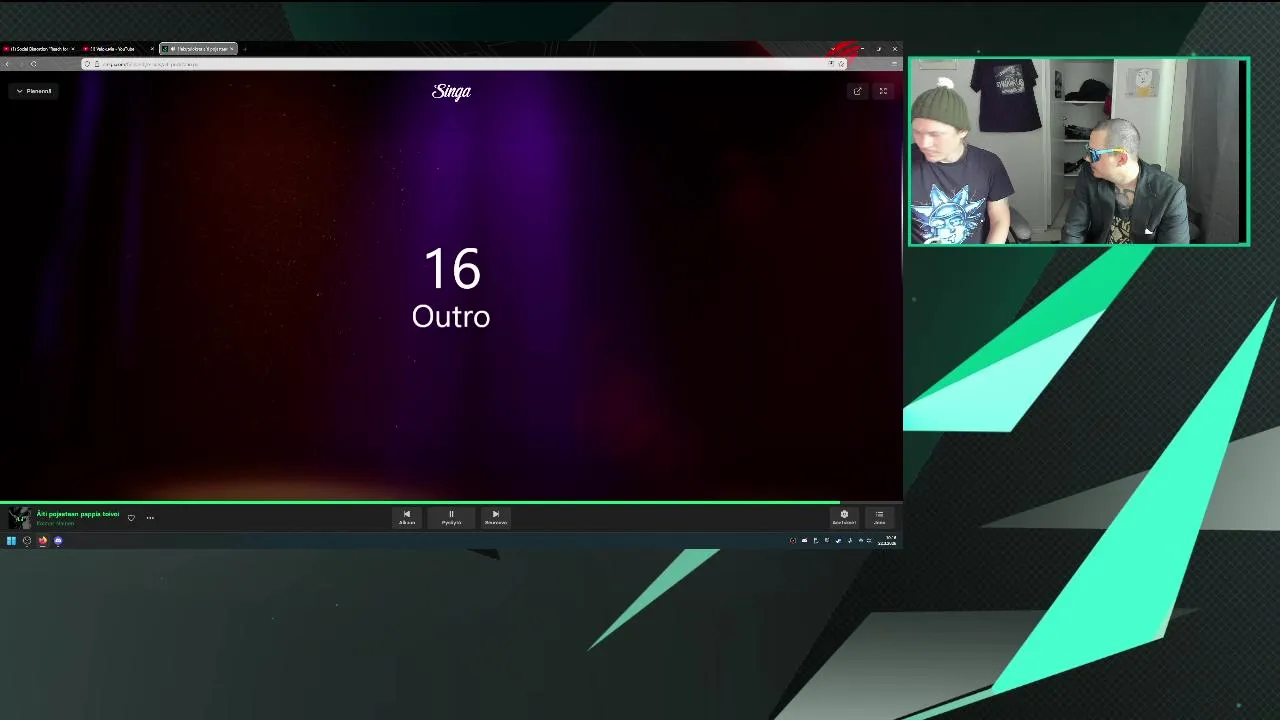This screenshot has width=1280, height=720.
Task: Open the Asetukset settings gear
Action: pos(844,517)
